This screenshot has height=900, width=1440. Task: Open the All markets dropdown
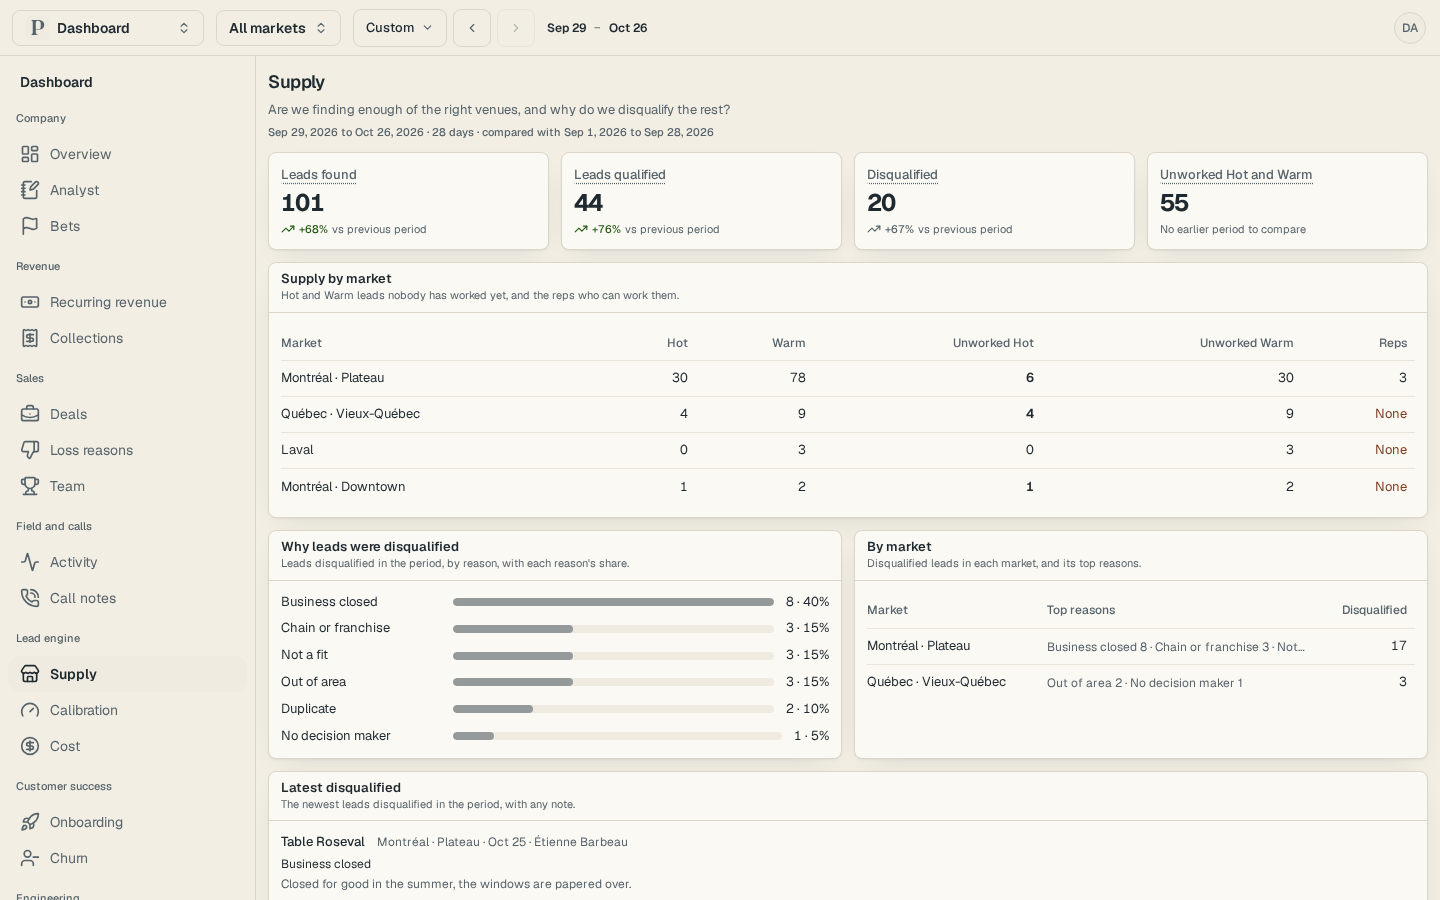278,28
